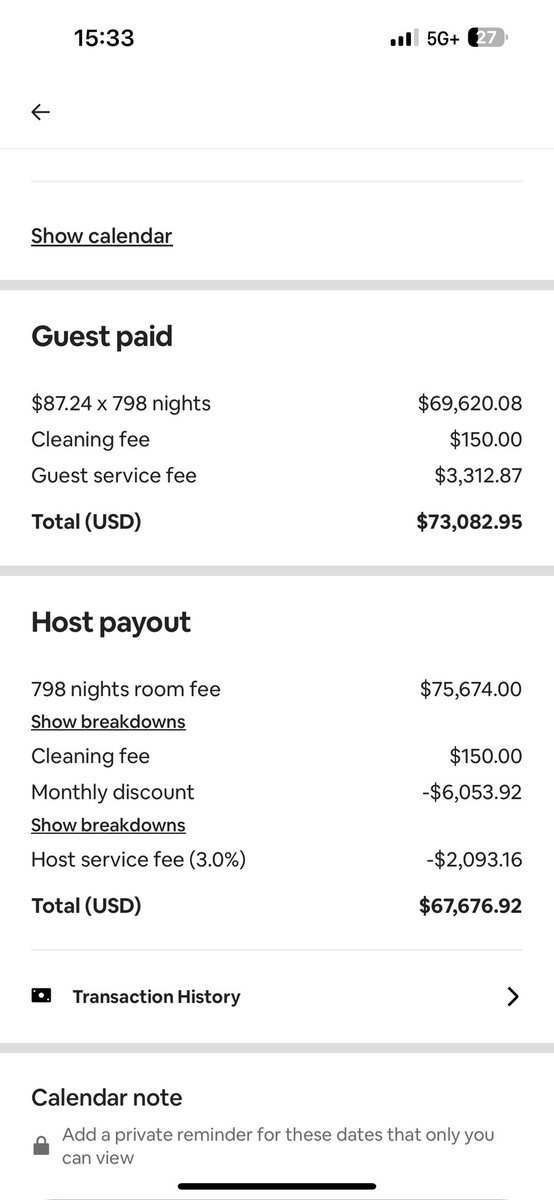Image resolution: width=554 pixels, height=1200 pixels.
Task: Tap the guest total $73,082.95
Action: (469, 521)
